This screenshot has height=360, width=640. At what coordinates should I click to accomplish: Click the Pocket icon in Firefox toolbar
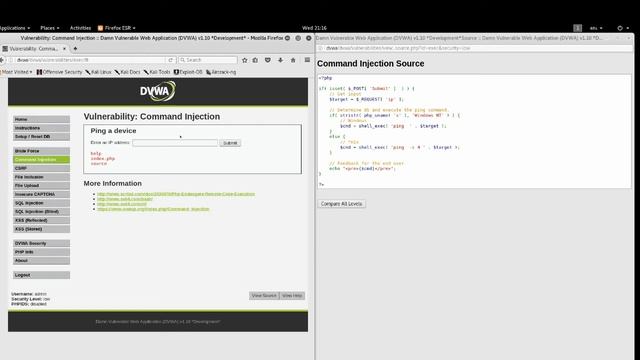click(x=268, y=60)
